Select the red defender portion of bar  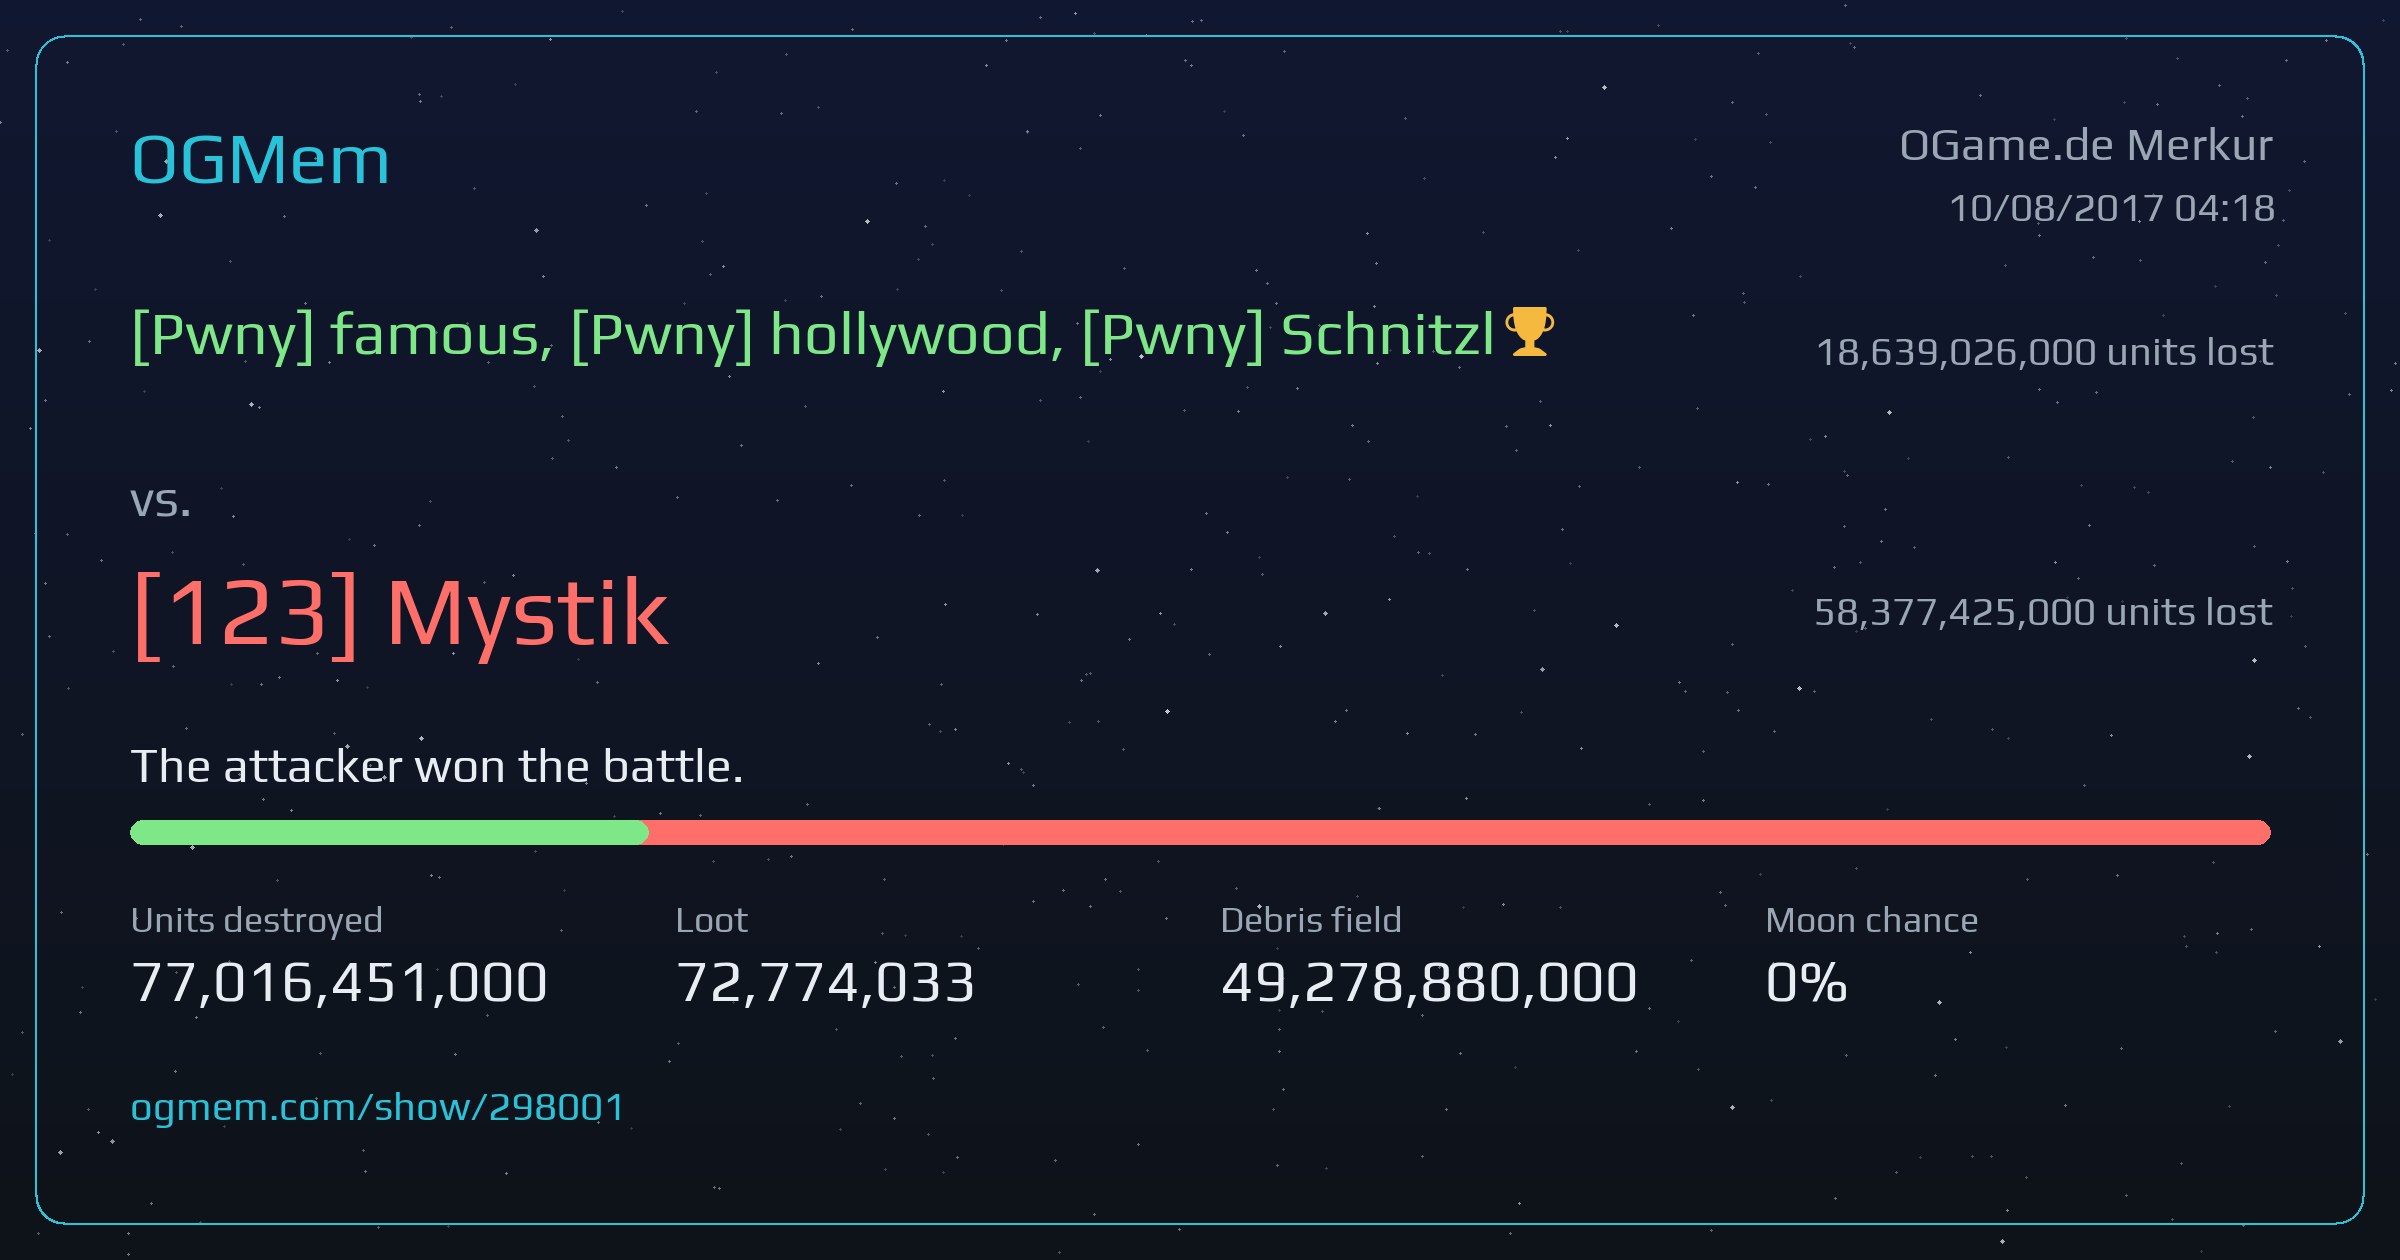[x=1459, y=832]
